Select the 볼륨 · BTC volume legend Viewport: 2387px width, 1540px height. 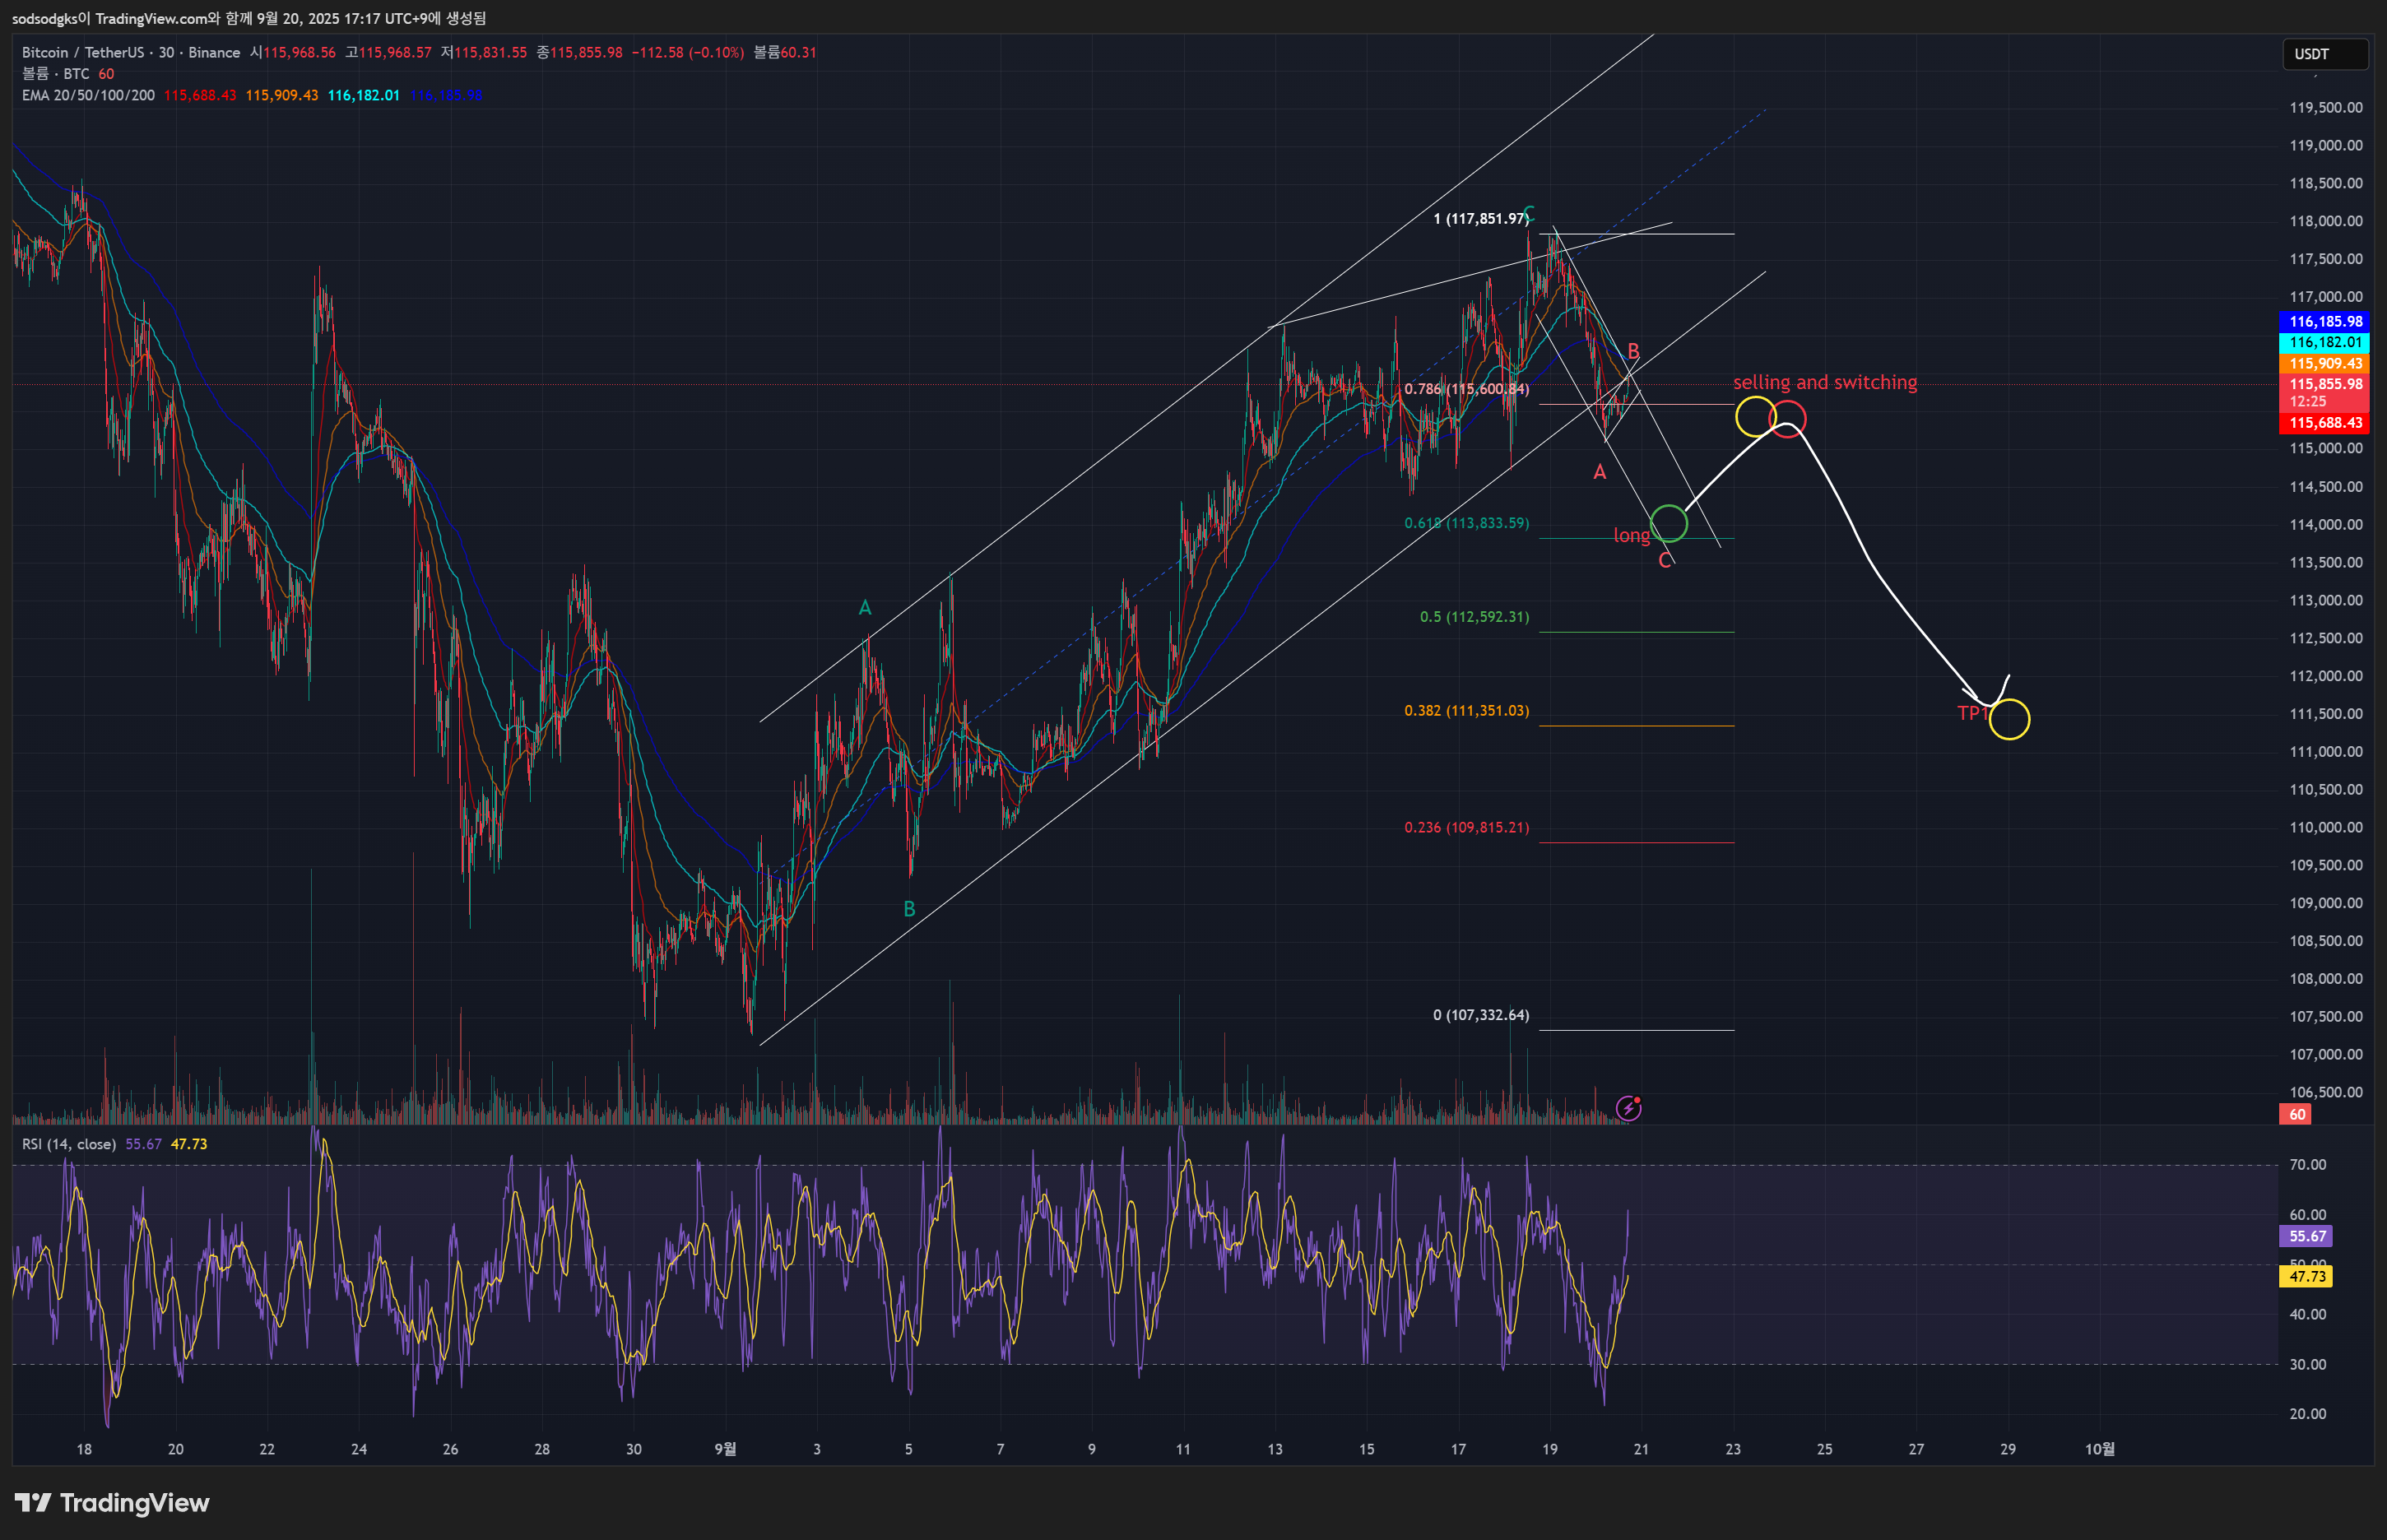pyautogui.click(x=56, y=74)
